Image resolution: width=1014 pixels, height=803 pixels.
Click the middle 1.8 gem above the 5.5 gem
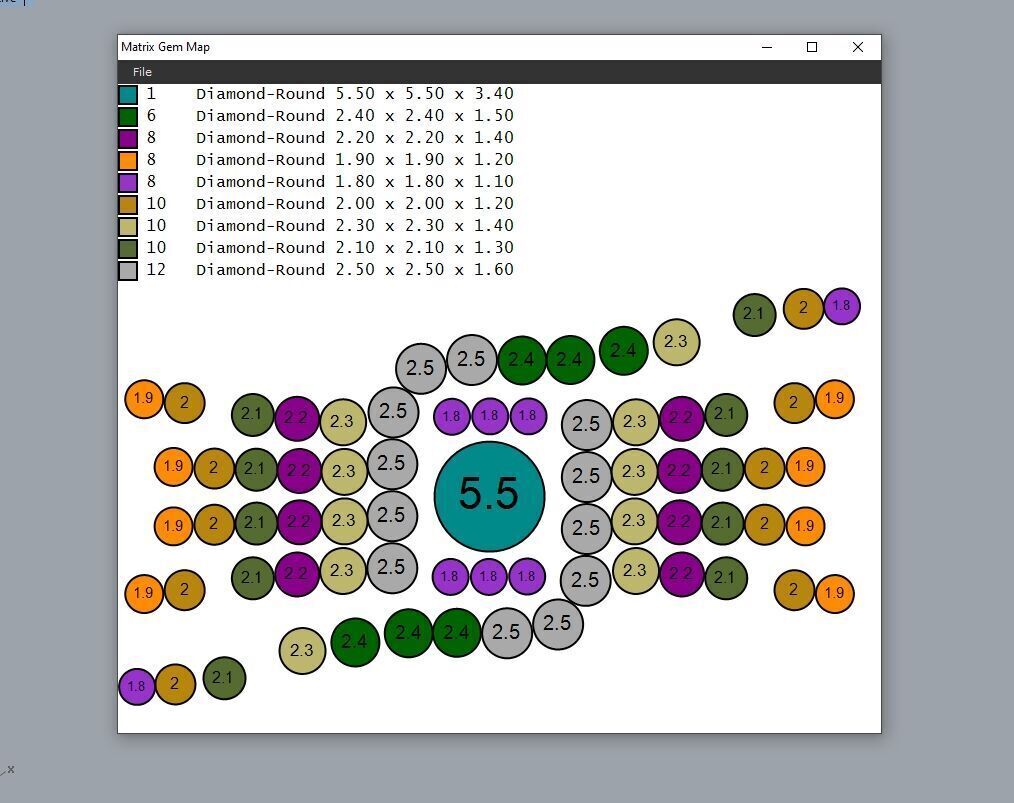(x=490, y=416)
